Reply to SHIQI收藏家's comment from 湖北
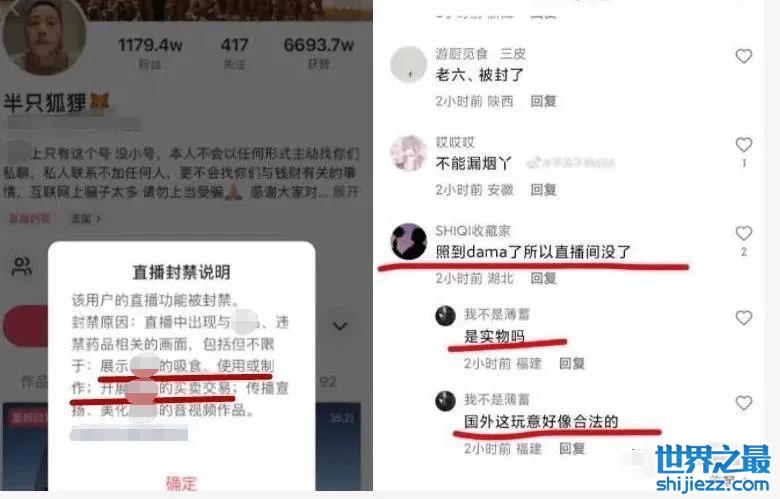The height and width of the screenshot is (499, 780). (543, 279)
